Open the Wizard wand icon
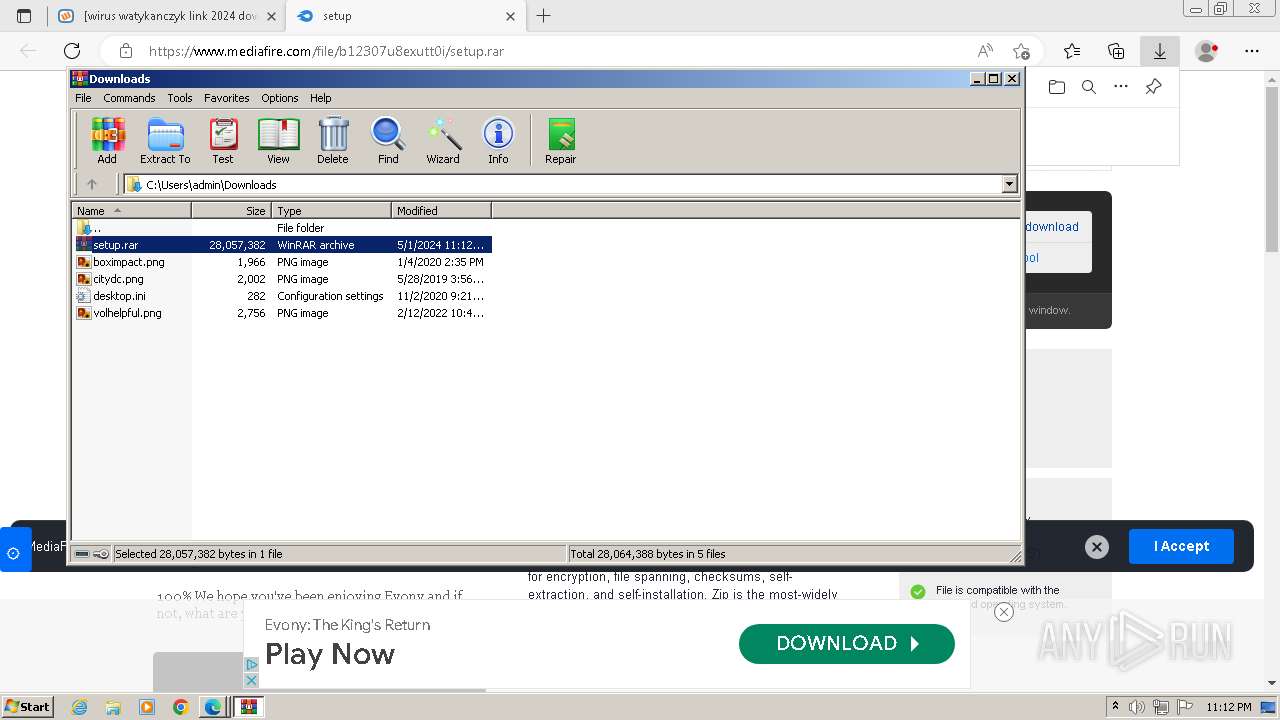 443,140
